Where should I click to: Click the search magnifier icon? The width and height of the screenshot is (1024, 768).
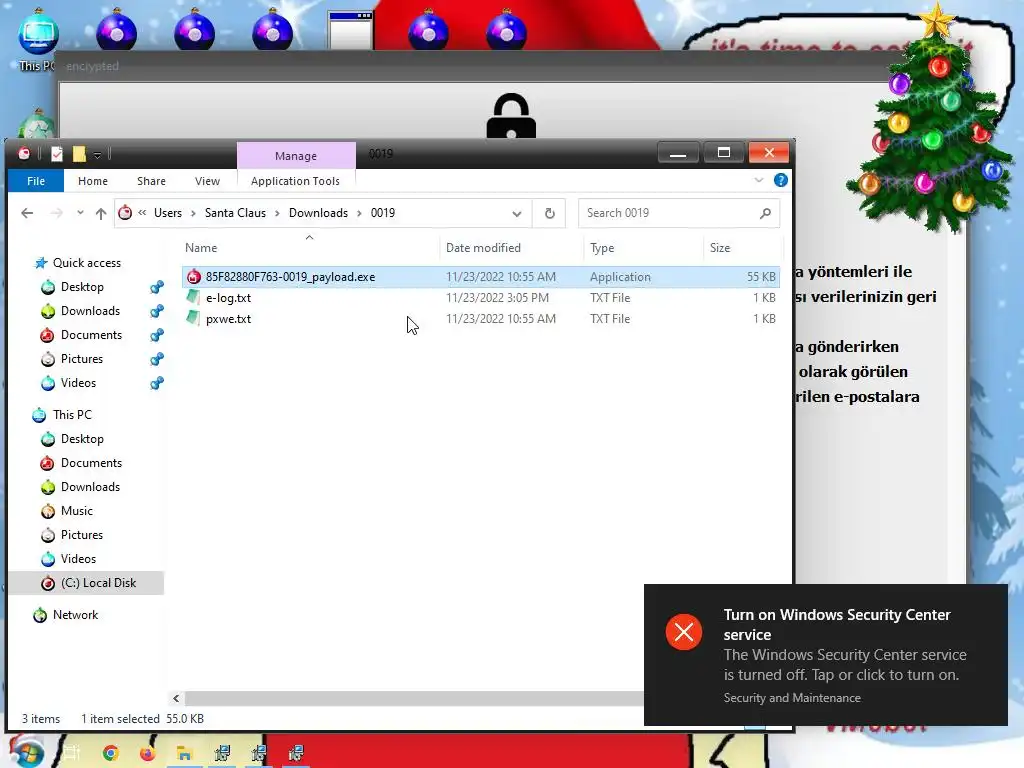point(765,213)
